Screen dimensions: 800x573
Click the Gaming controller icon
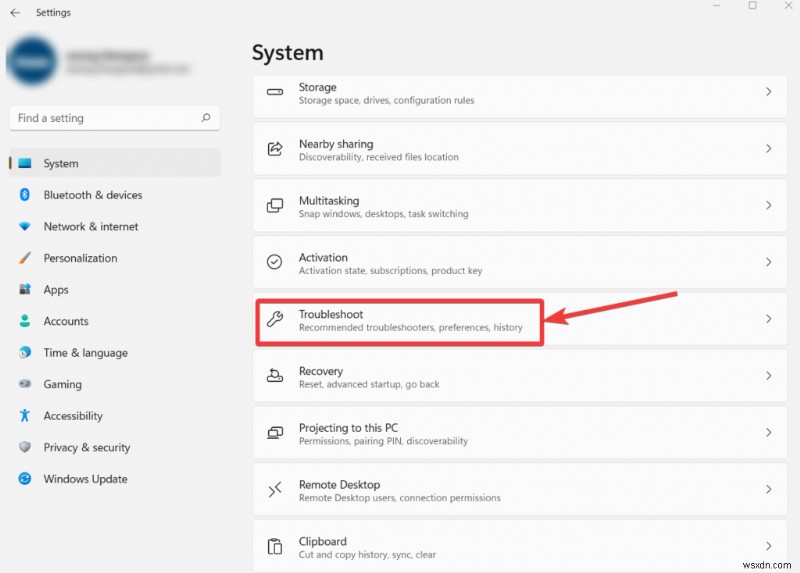pyautogui.click(x=24, y=384)
